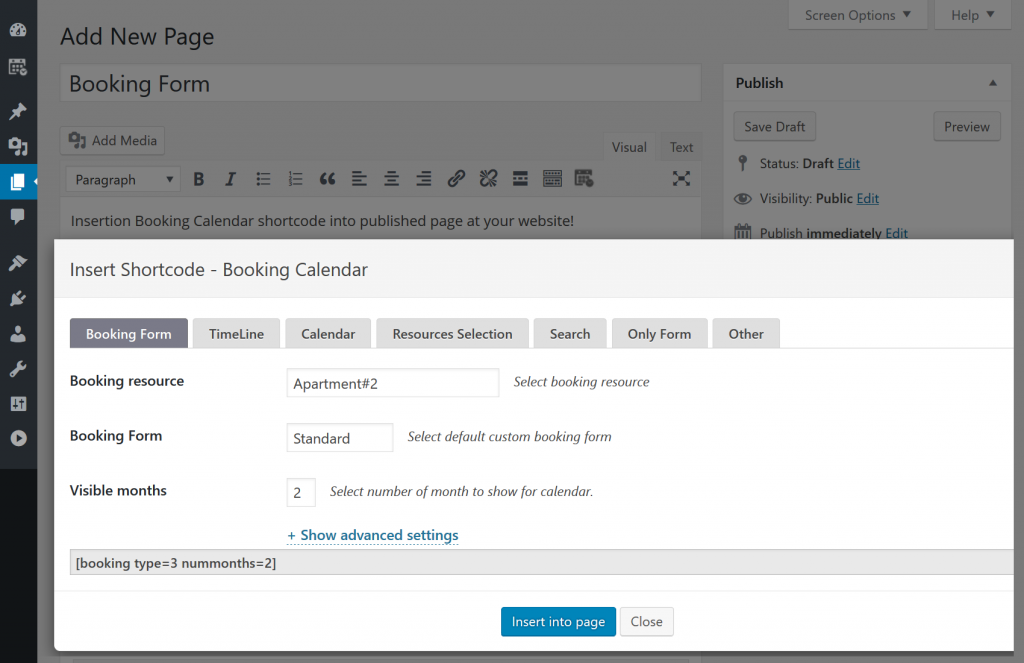Image resolution: width=1024 pixels, height=663 pixels.
Task: Click the Visible months input field
Action: [301, 492]
